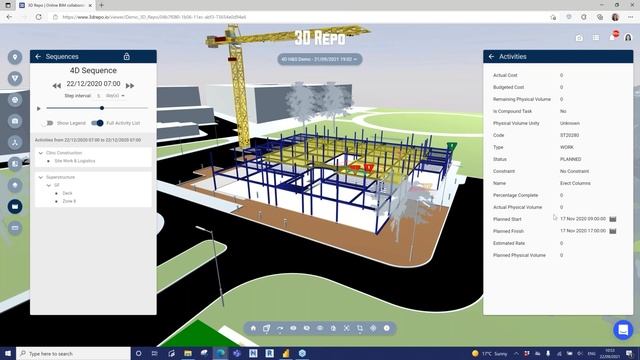Play the 4D sequence
This screenshot has height=360, width=640.
click(x=39, y=109)
